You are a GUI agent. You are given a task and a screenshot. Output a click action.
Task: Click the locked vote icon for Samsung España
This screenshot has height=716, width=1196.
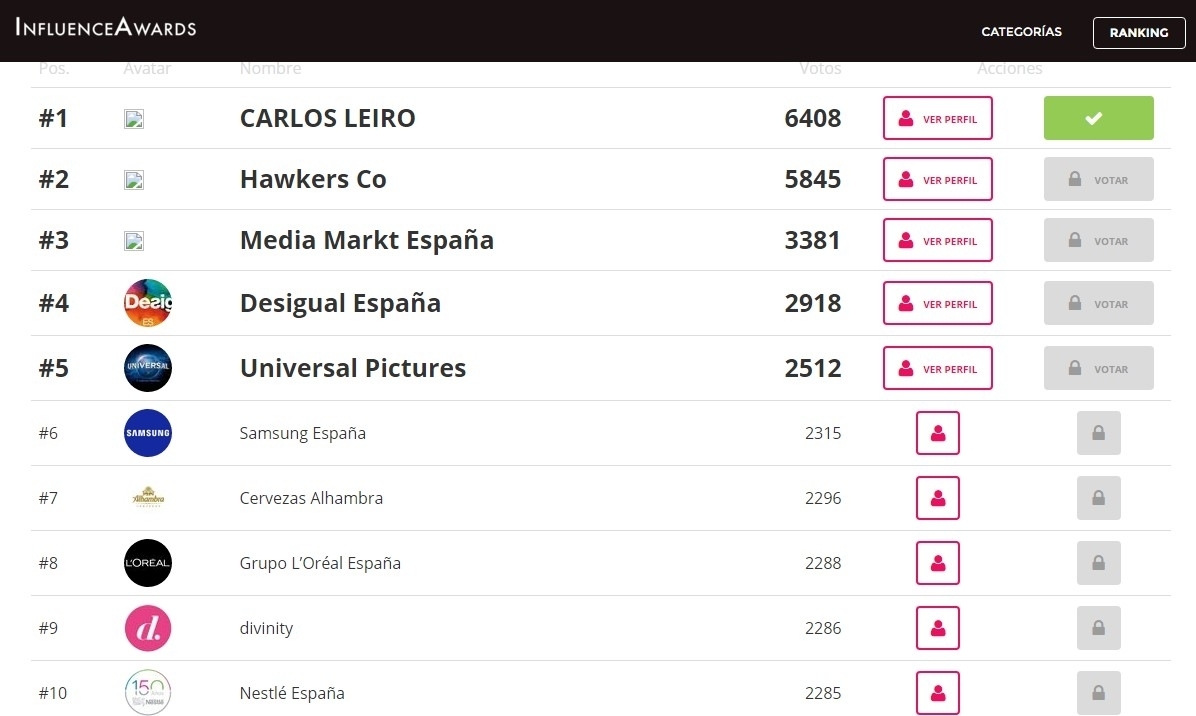(1098, 433)
